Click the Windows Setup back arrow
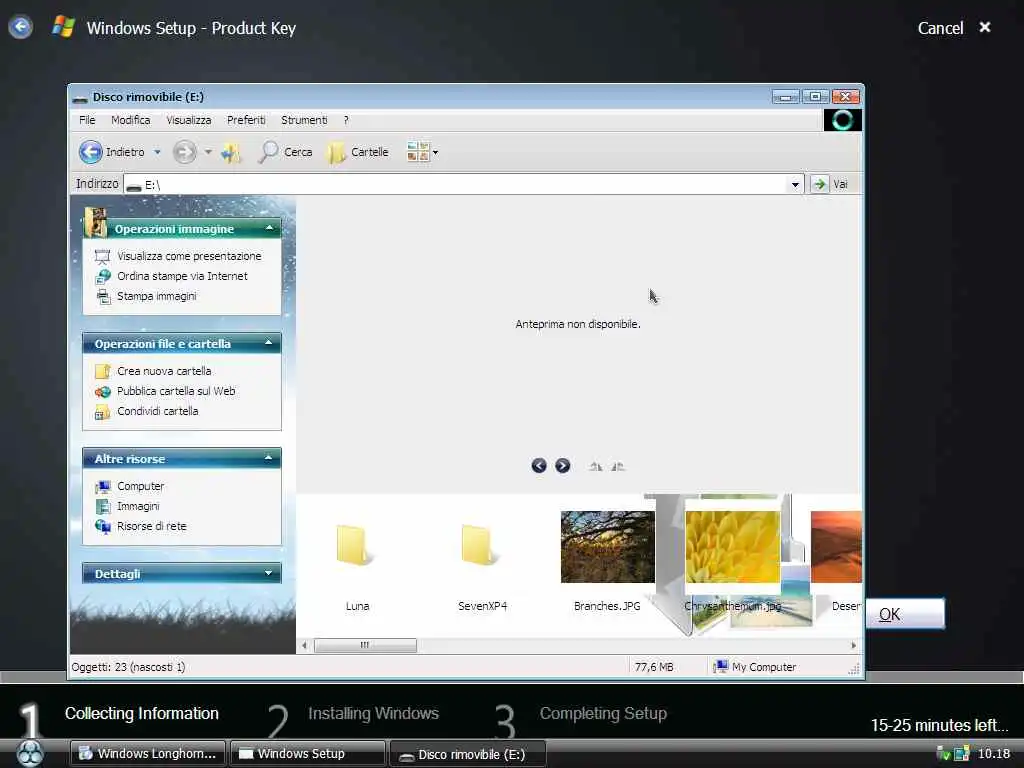This screenshot has height=768, width=1024. click(20, 27)
